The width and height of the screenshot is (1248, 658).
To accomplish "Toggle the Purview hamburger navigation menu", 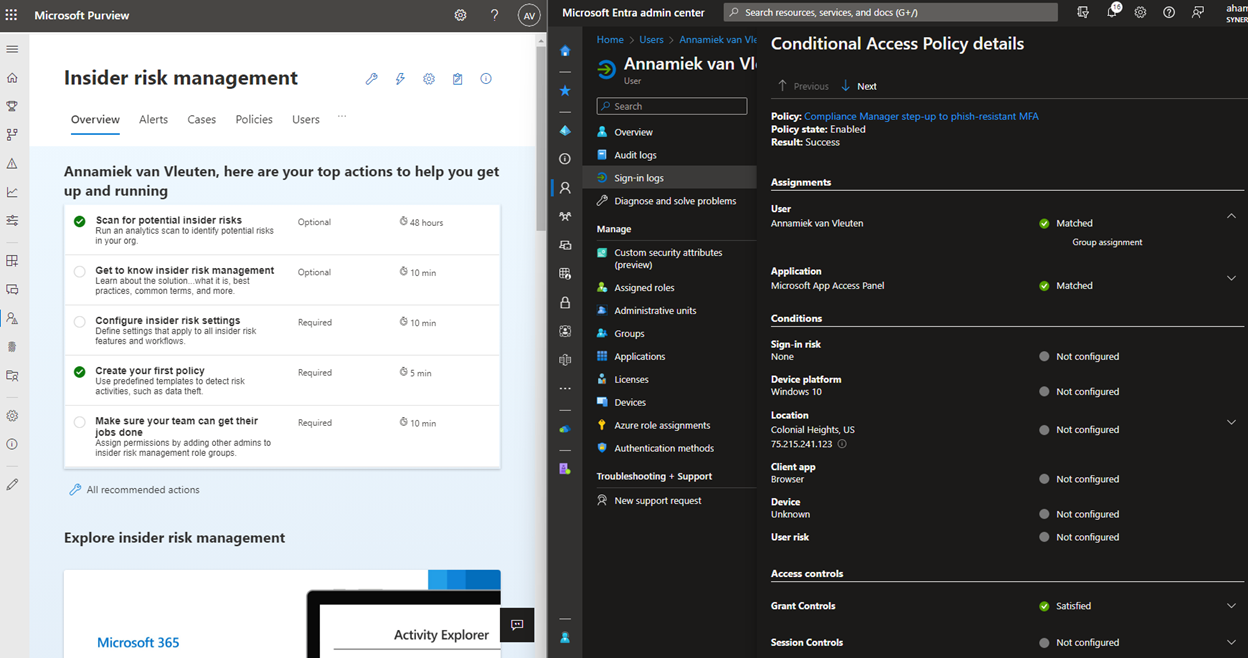I will click(12, 49).
